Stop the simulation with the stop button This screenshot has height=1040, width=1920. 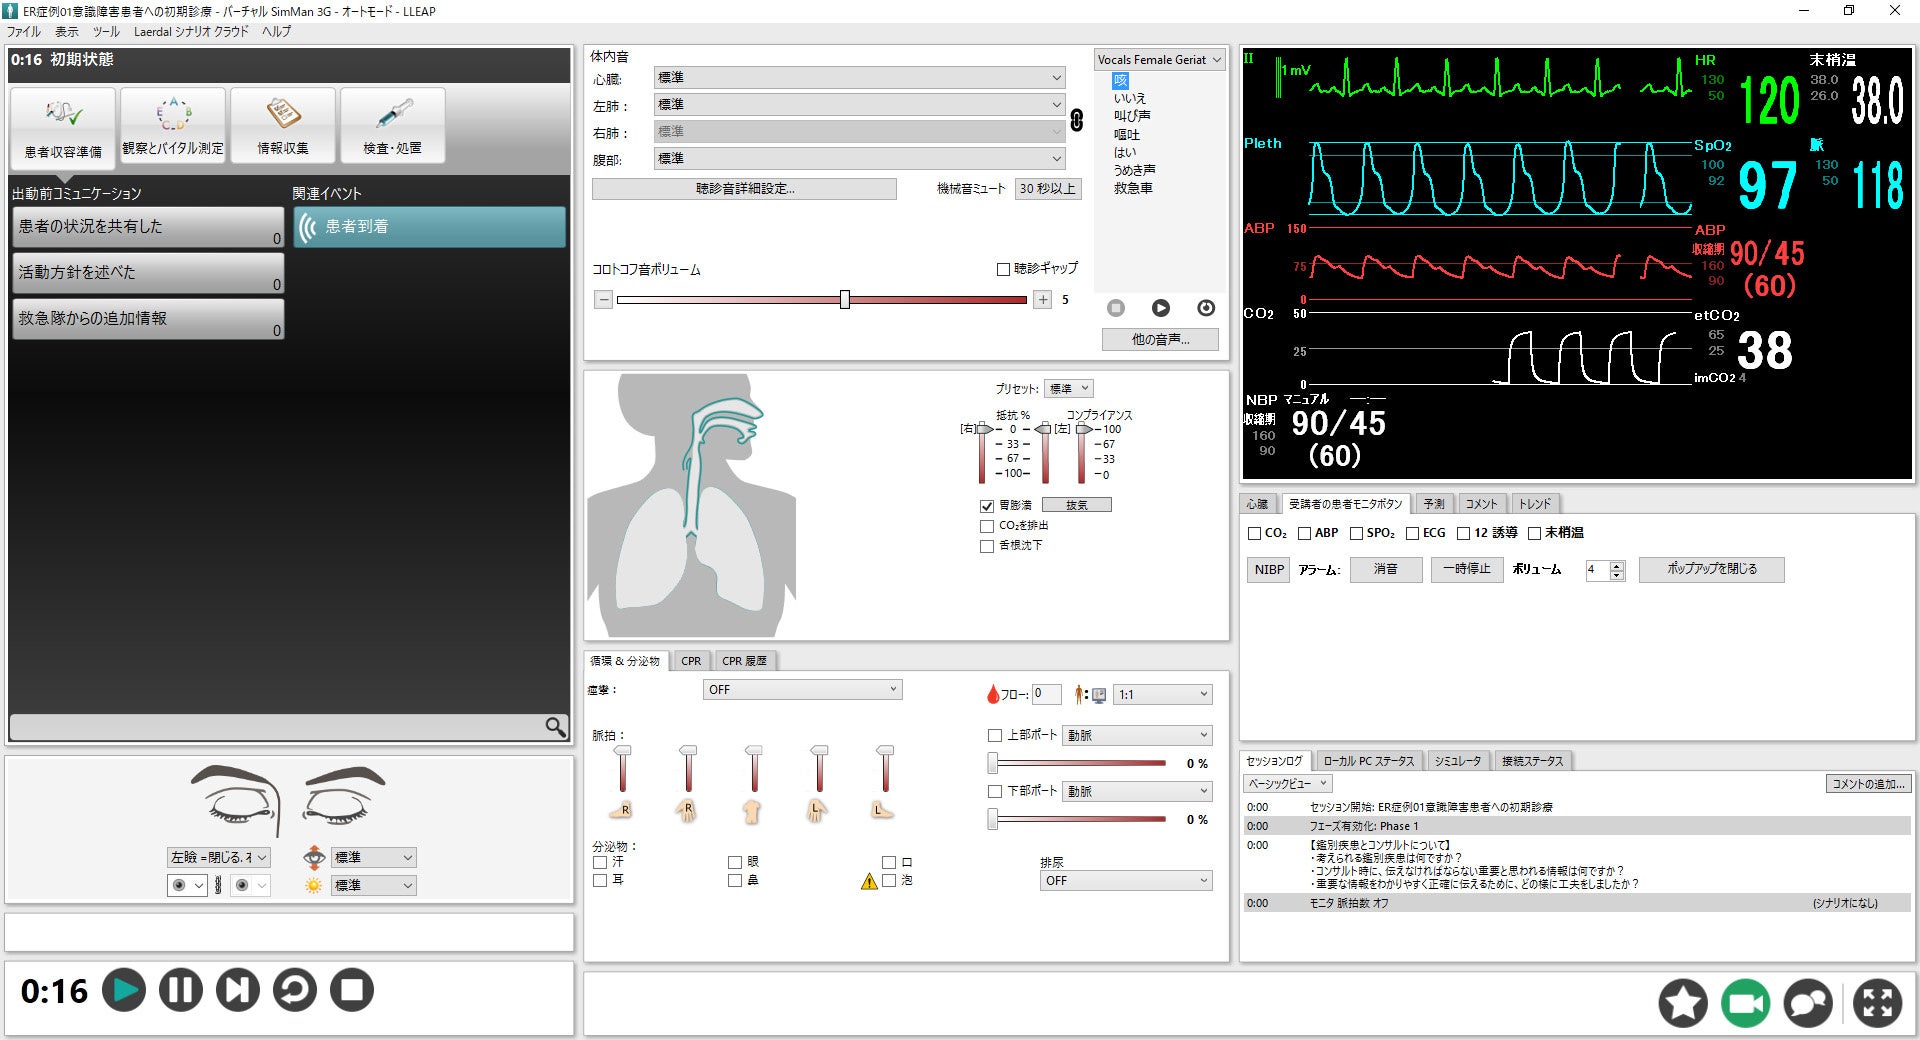coord(352,990)
